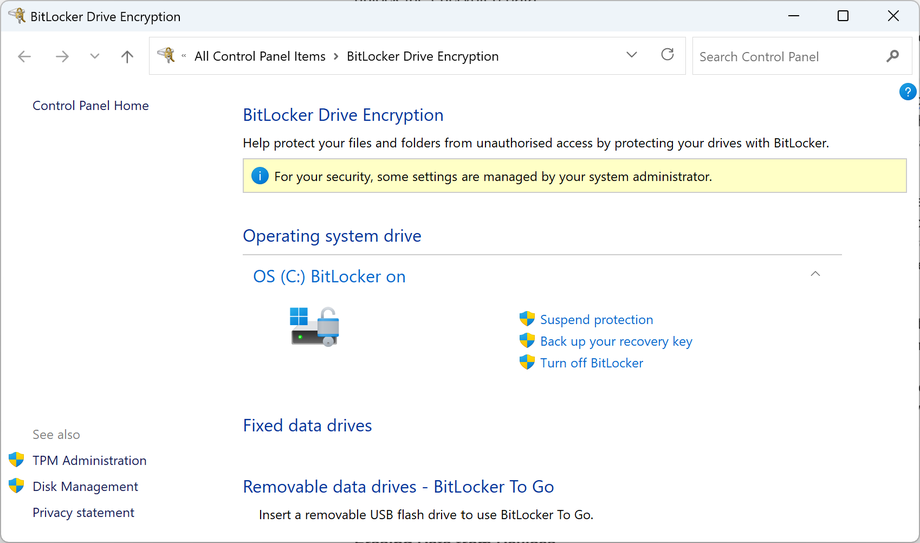The width and height of the screenshot is (920, 543).
Task: Select BitLocker Drive Encryption breadcrumb
Action: pyautogui.click(x=422, y=56)
